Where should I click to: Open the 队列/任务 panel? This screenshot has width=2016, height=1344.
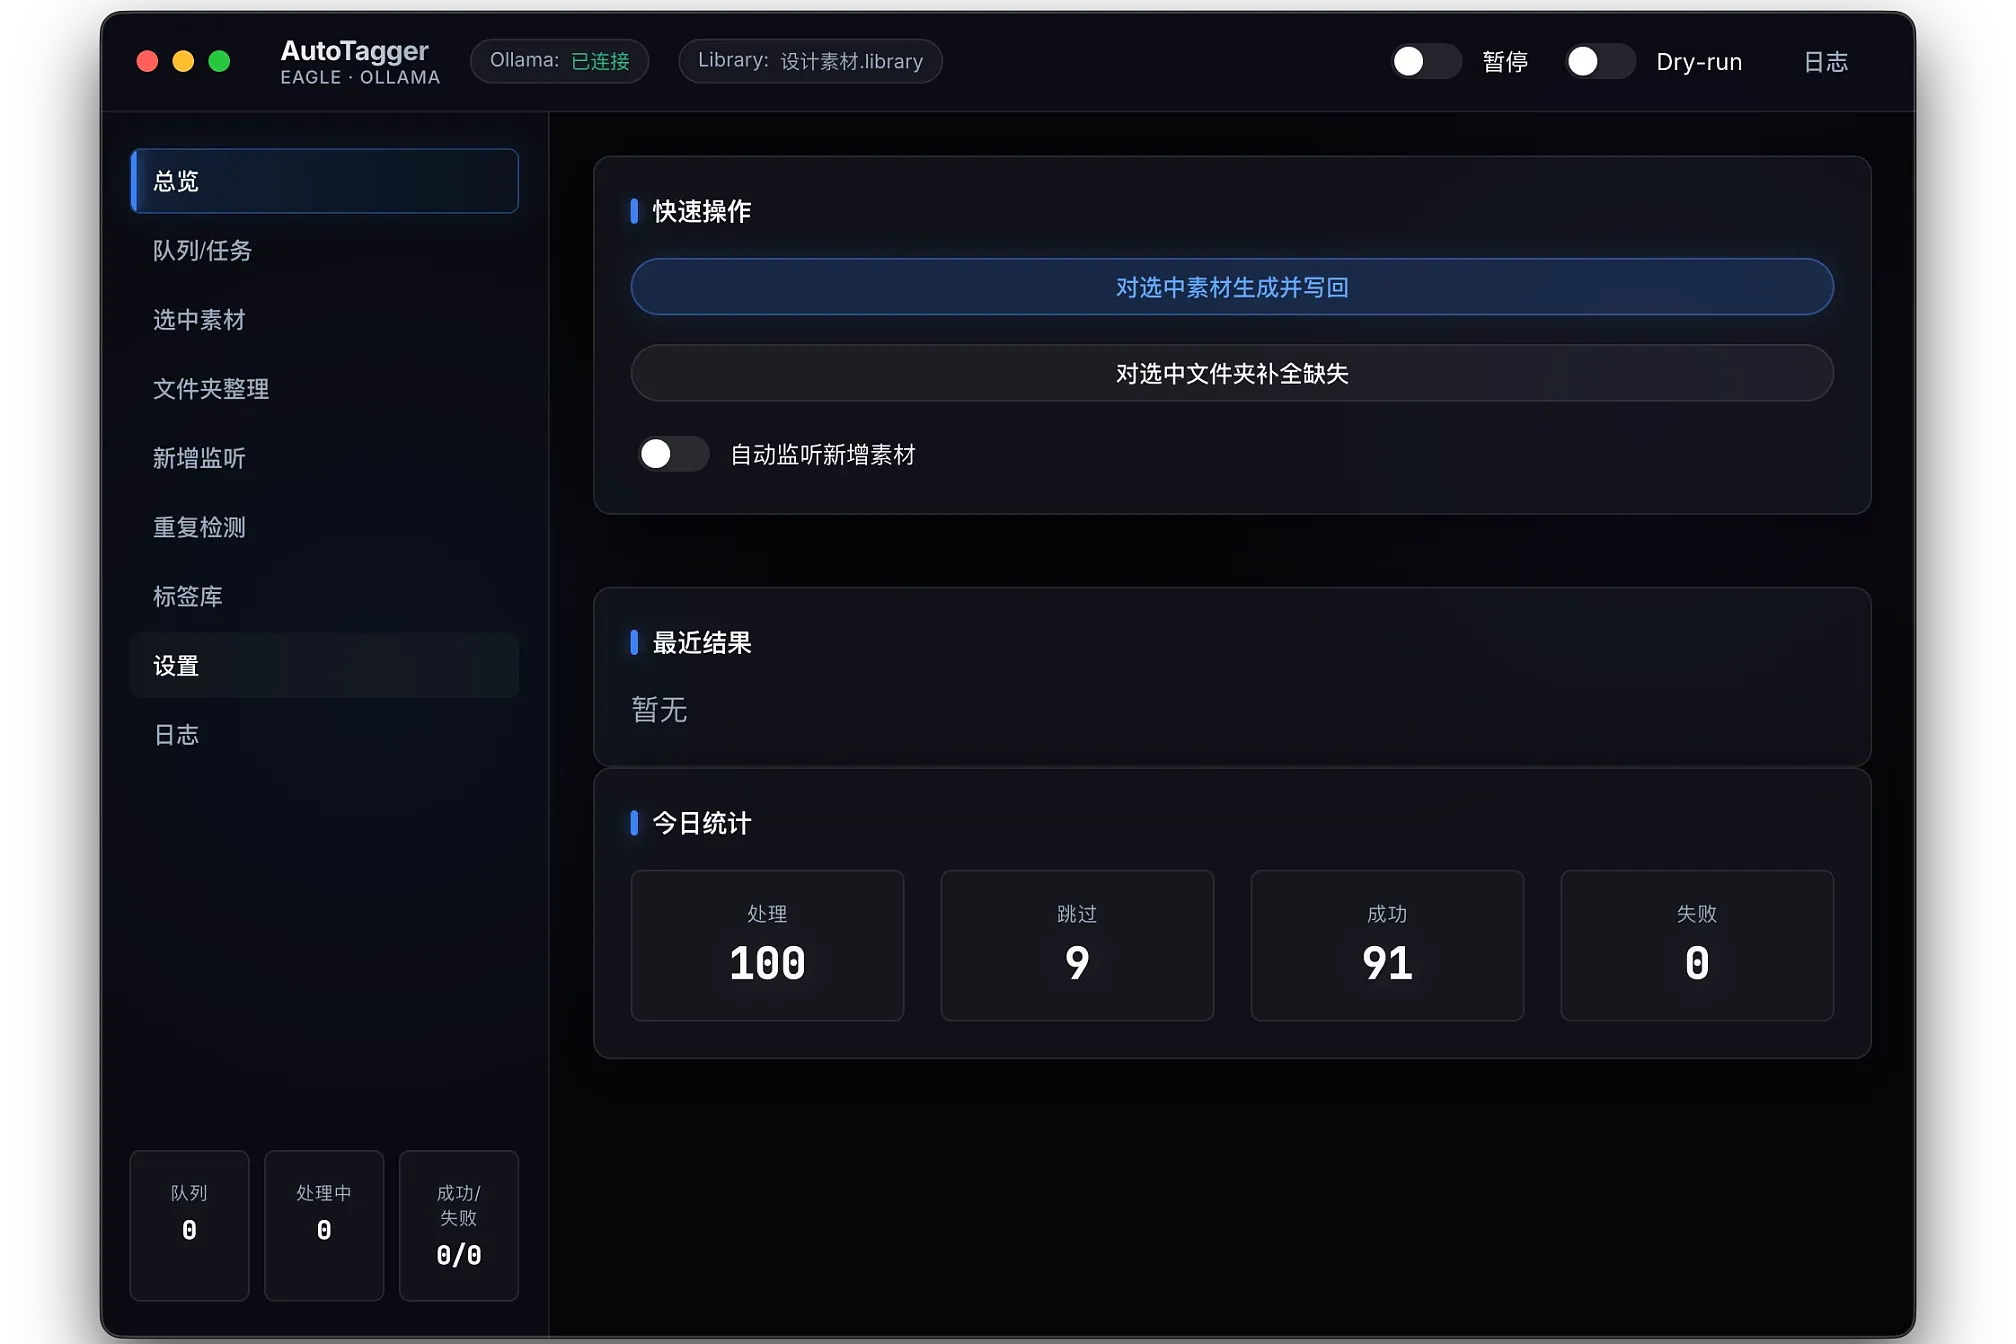(203, 251)
